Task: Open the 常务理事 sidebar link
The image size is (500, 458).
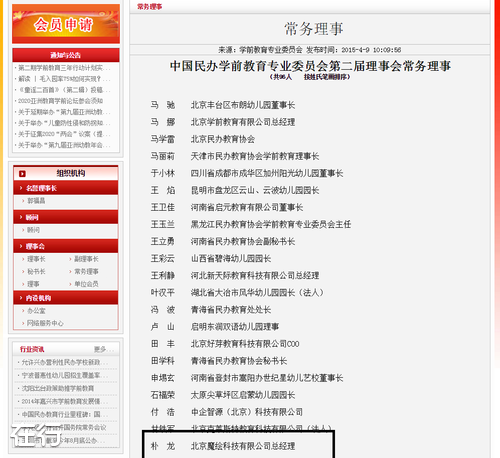Action: pos(86,272)
